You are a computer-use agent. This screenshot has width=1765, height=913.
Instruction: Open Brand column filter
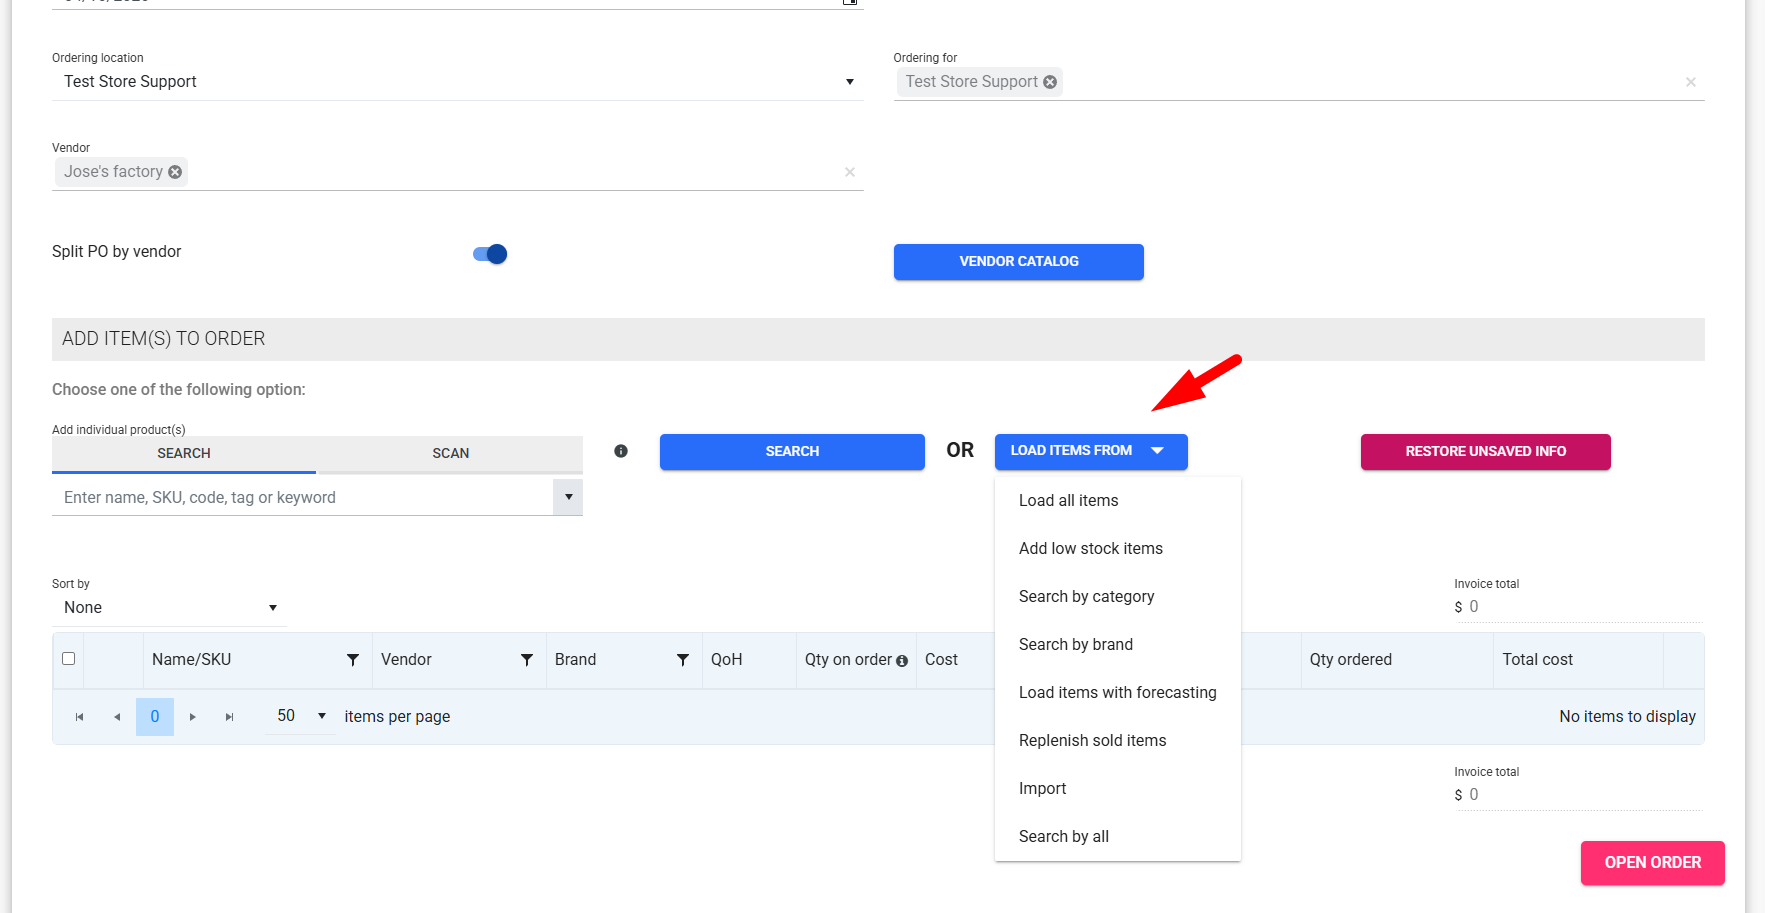click(x=683, y=660)
